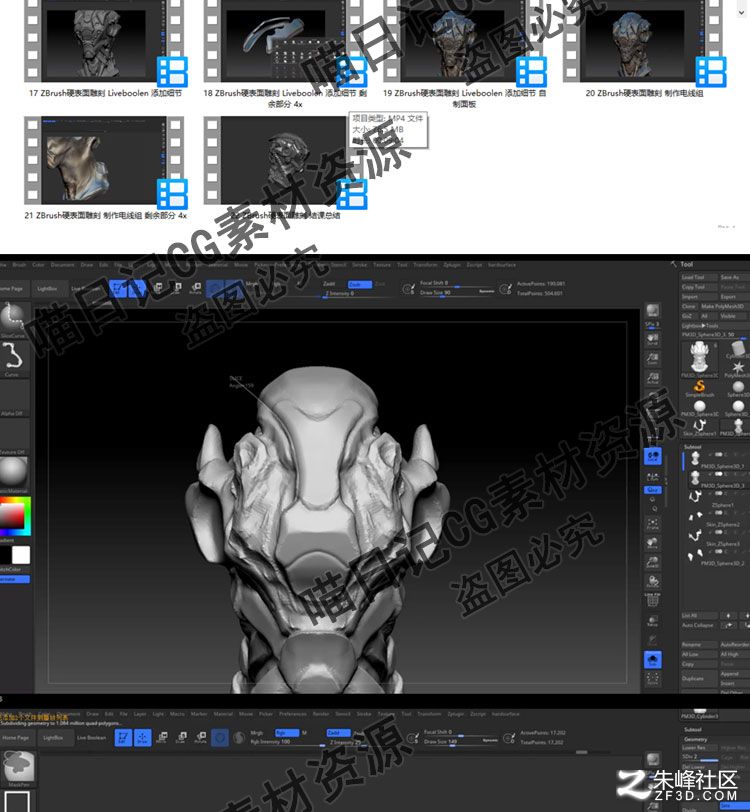Open Render menu in bottom ZBrush window

click(x=321, y=714)
